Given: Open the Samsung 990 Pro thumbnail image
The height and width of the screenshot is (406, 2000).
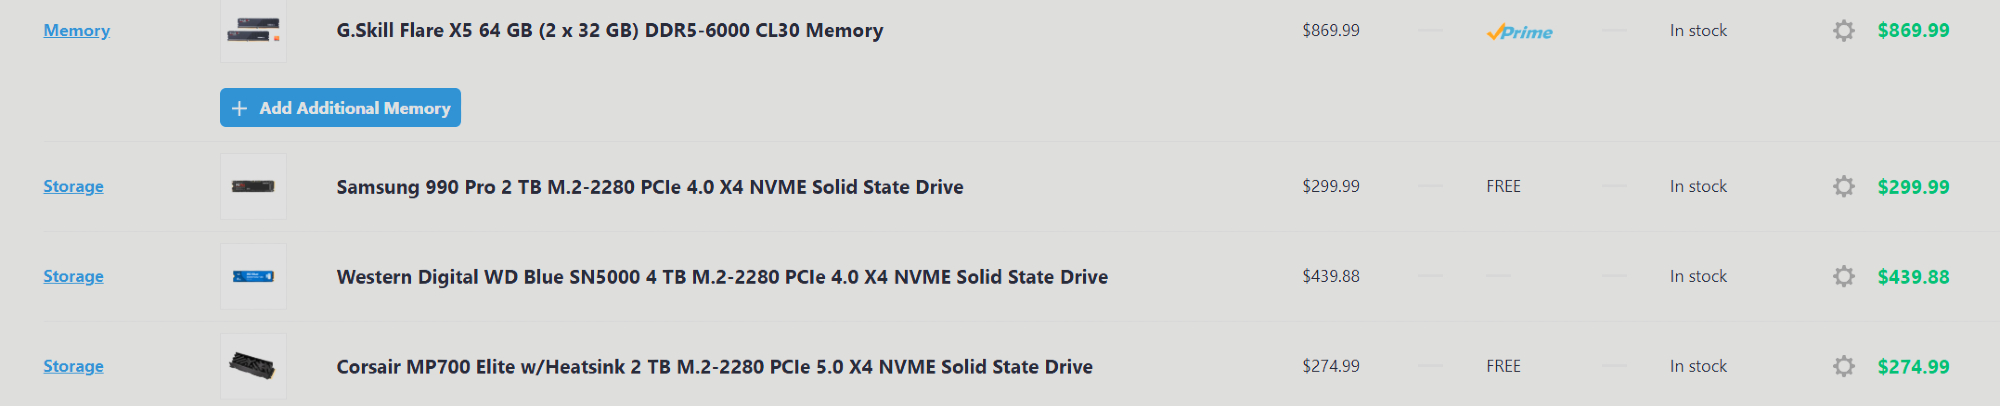Looking at the screenshot, I should pos(253,187).
